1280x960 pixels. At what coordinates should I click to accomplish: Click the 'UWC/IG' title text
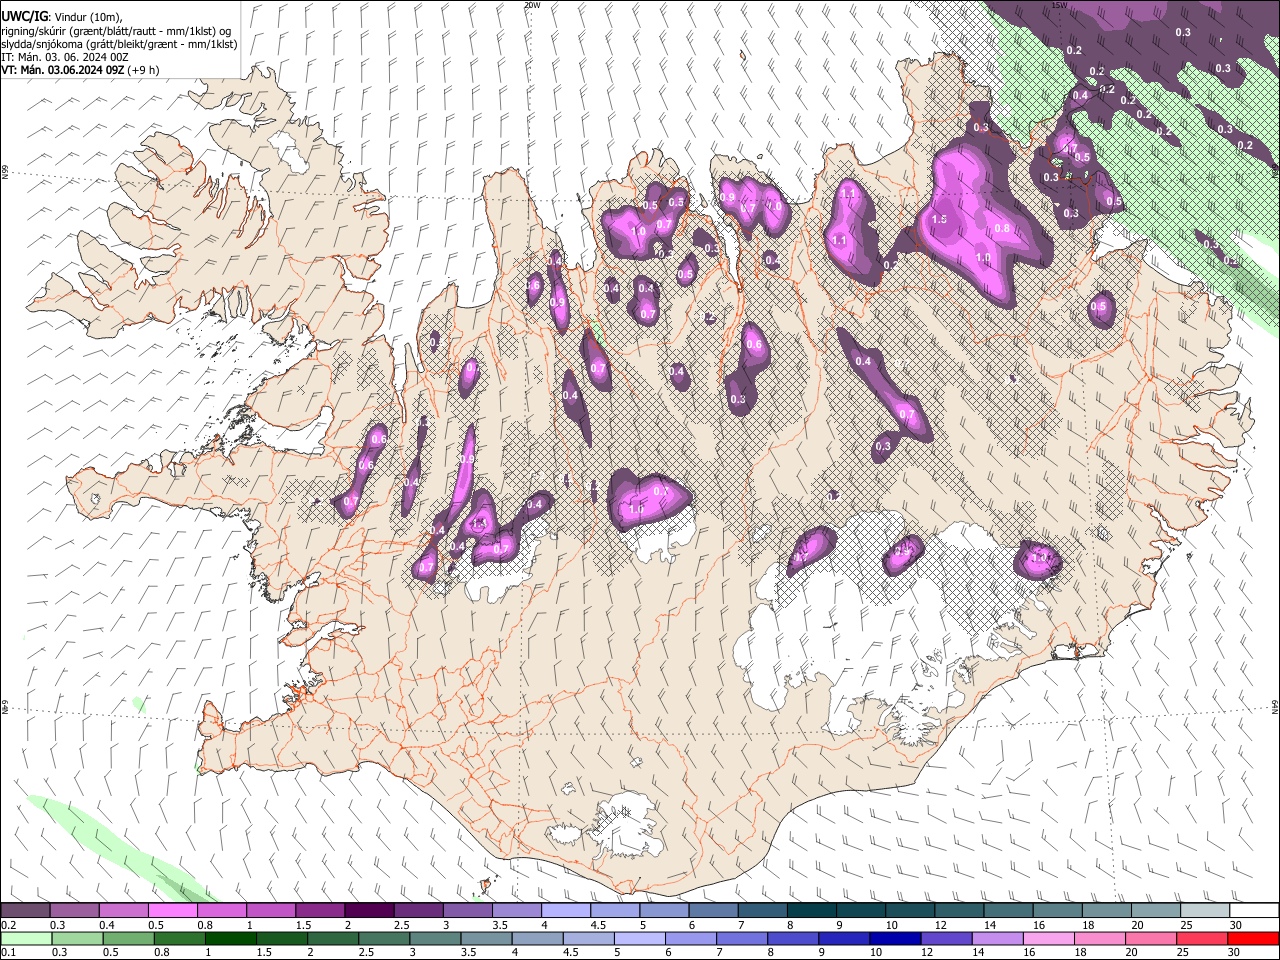(23, 15)
